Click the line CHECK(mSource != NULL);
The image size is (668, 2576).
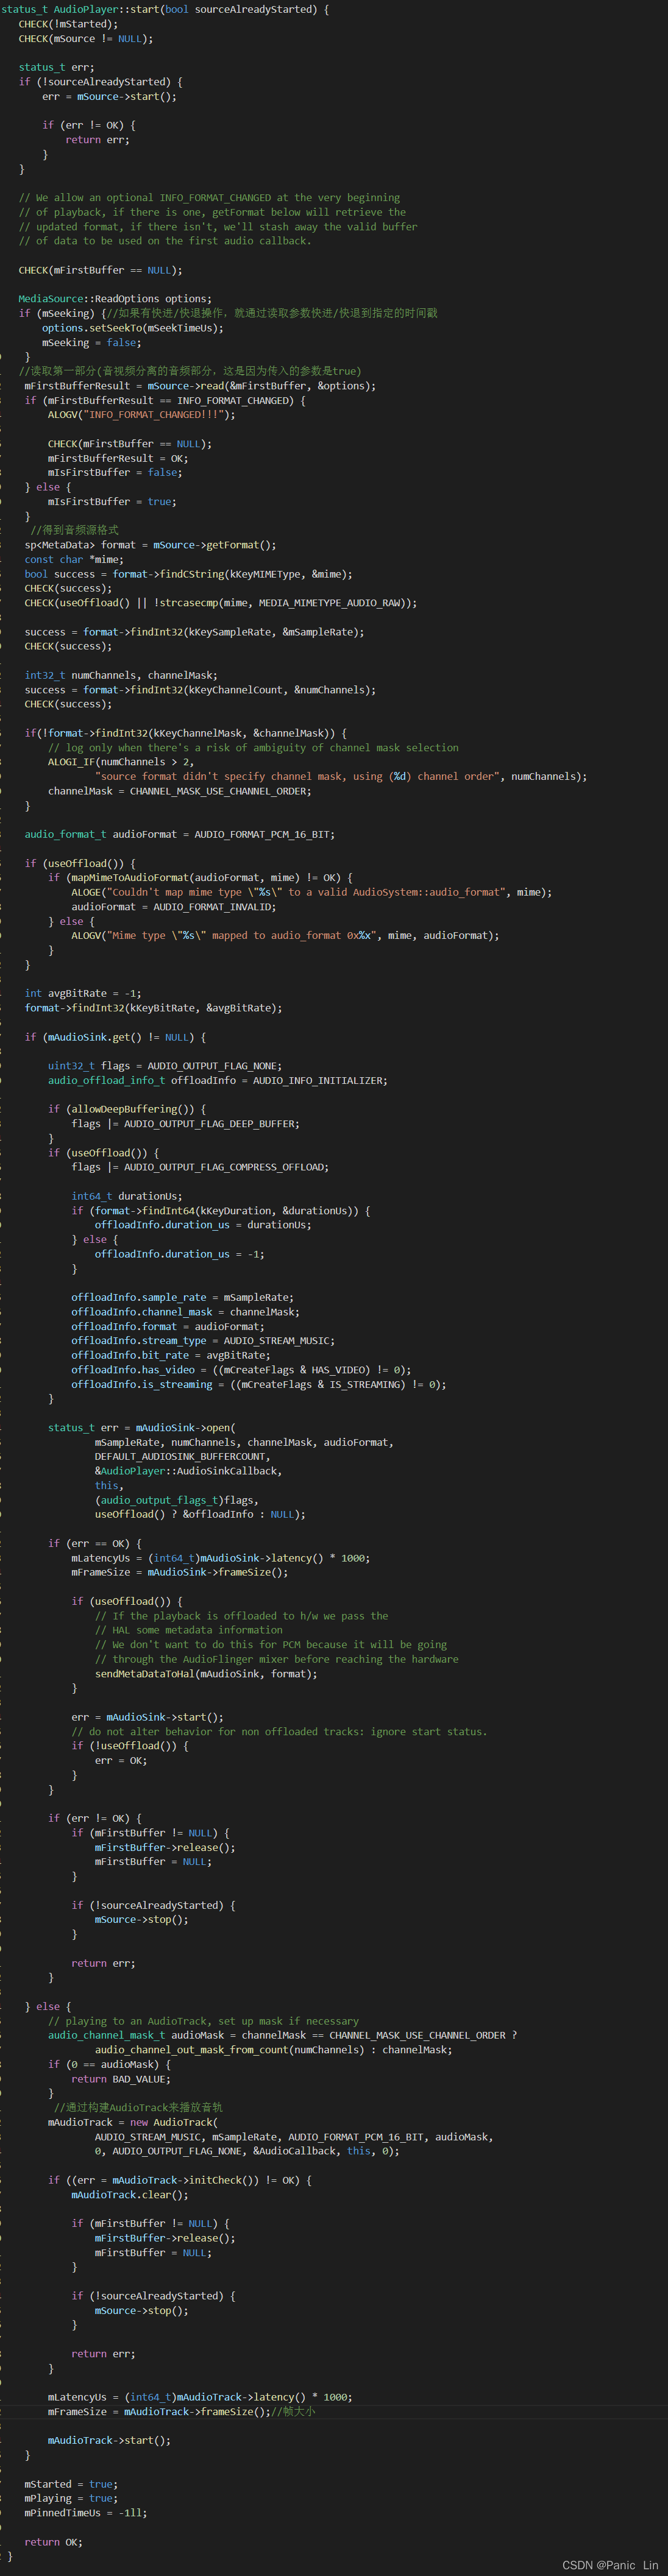[86, 38]
